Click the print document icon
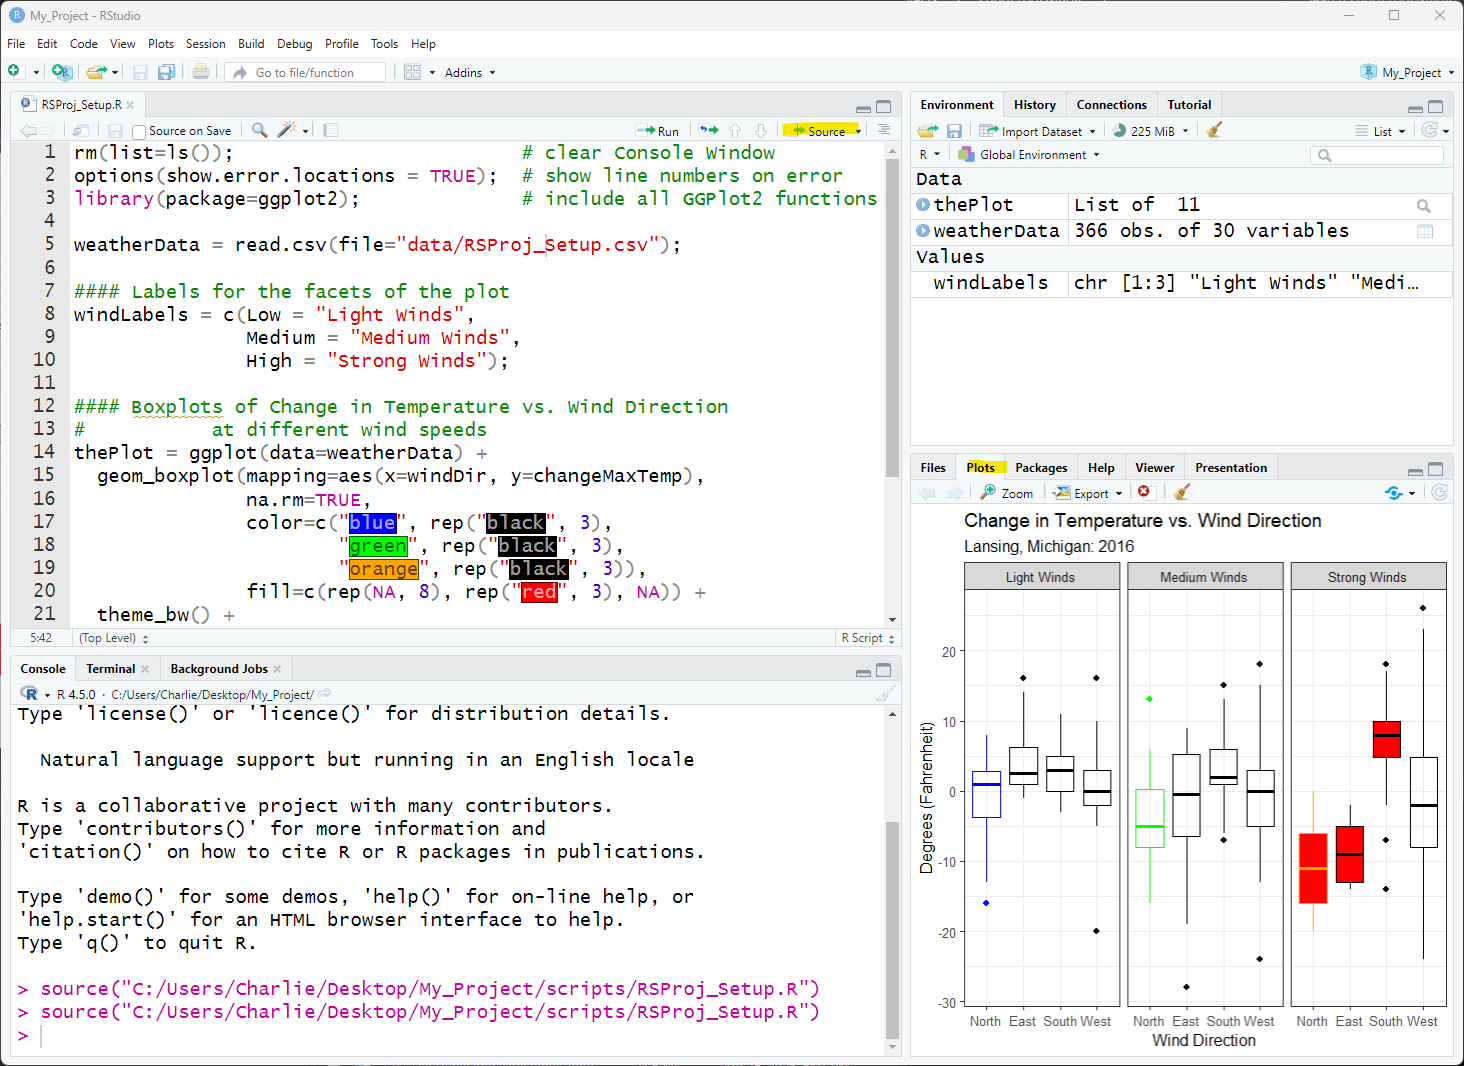Viewport: 1464px width, 1066px height. click(x=201, y=72)
